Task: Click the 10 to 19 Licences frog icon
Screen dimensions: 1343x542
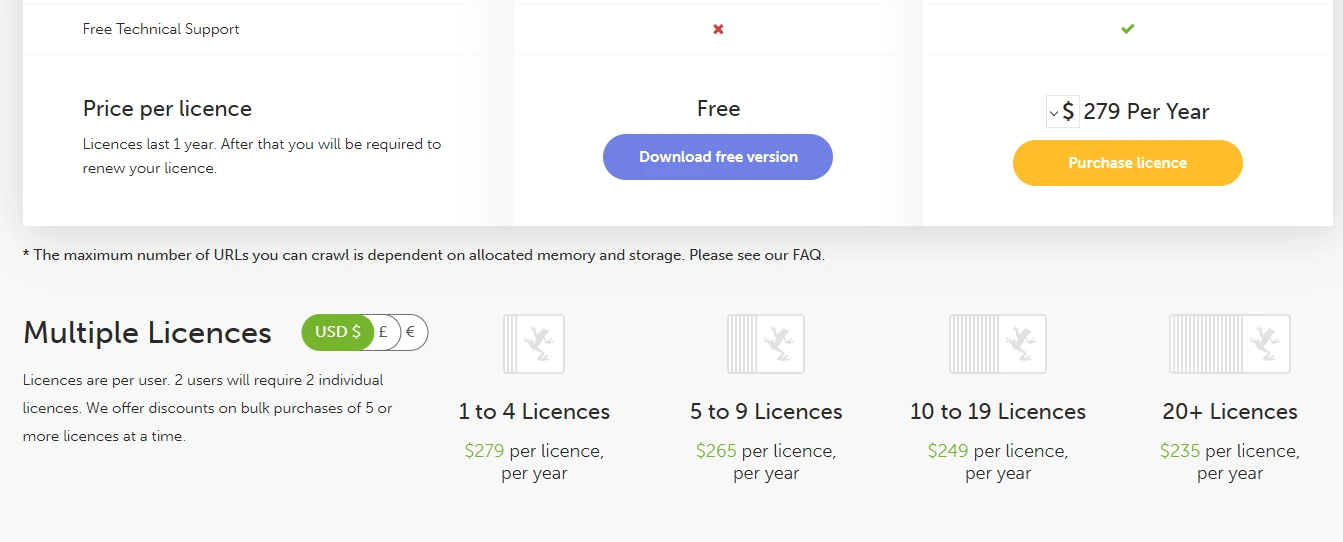Action: pos(998,344)
